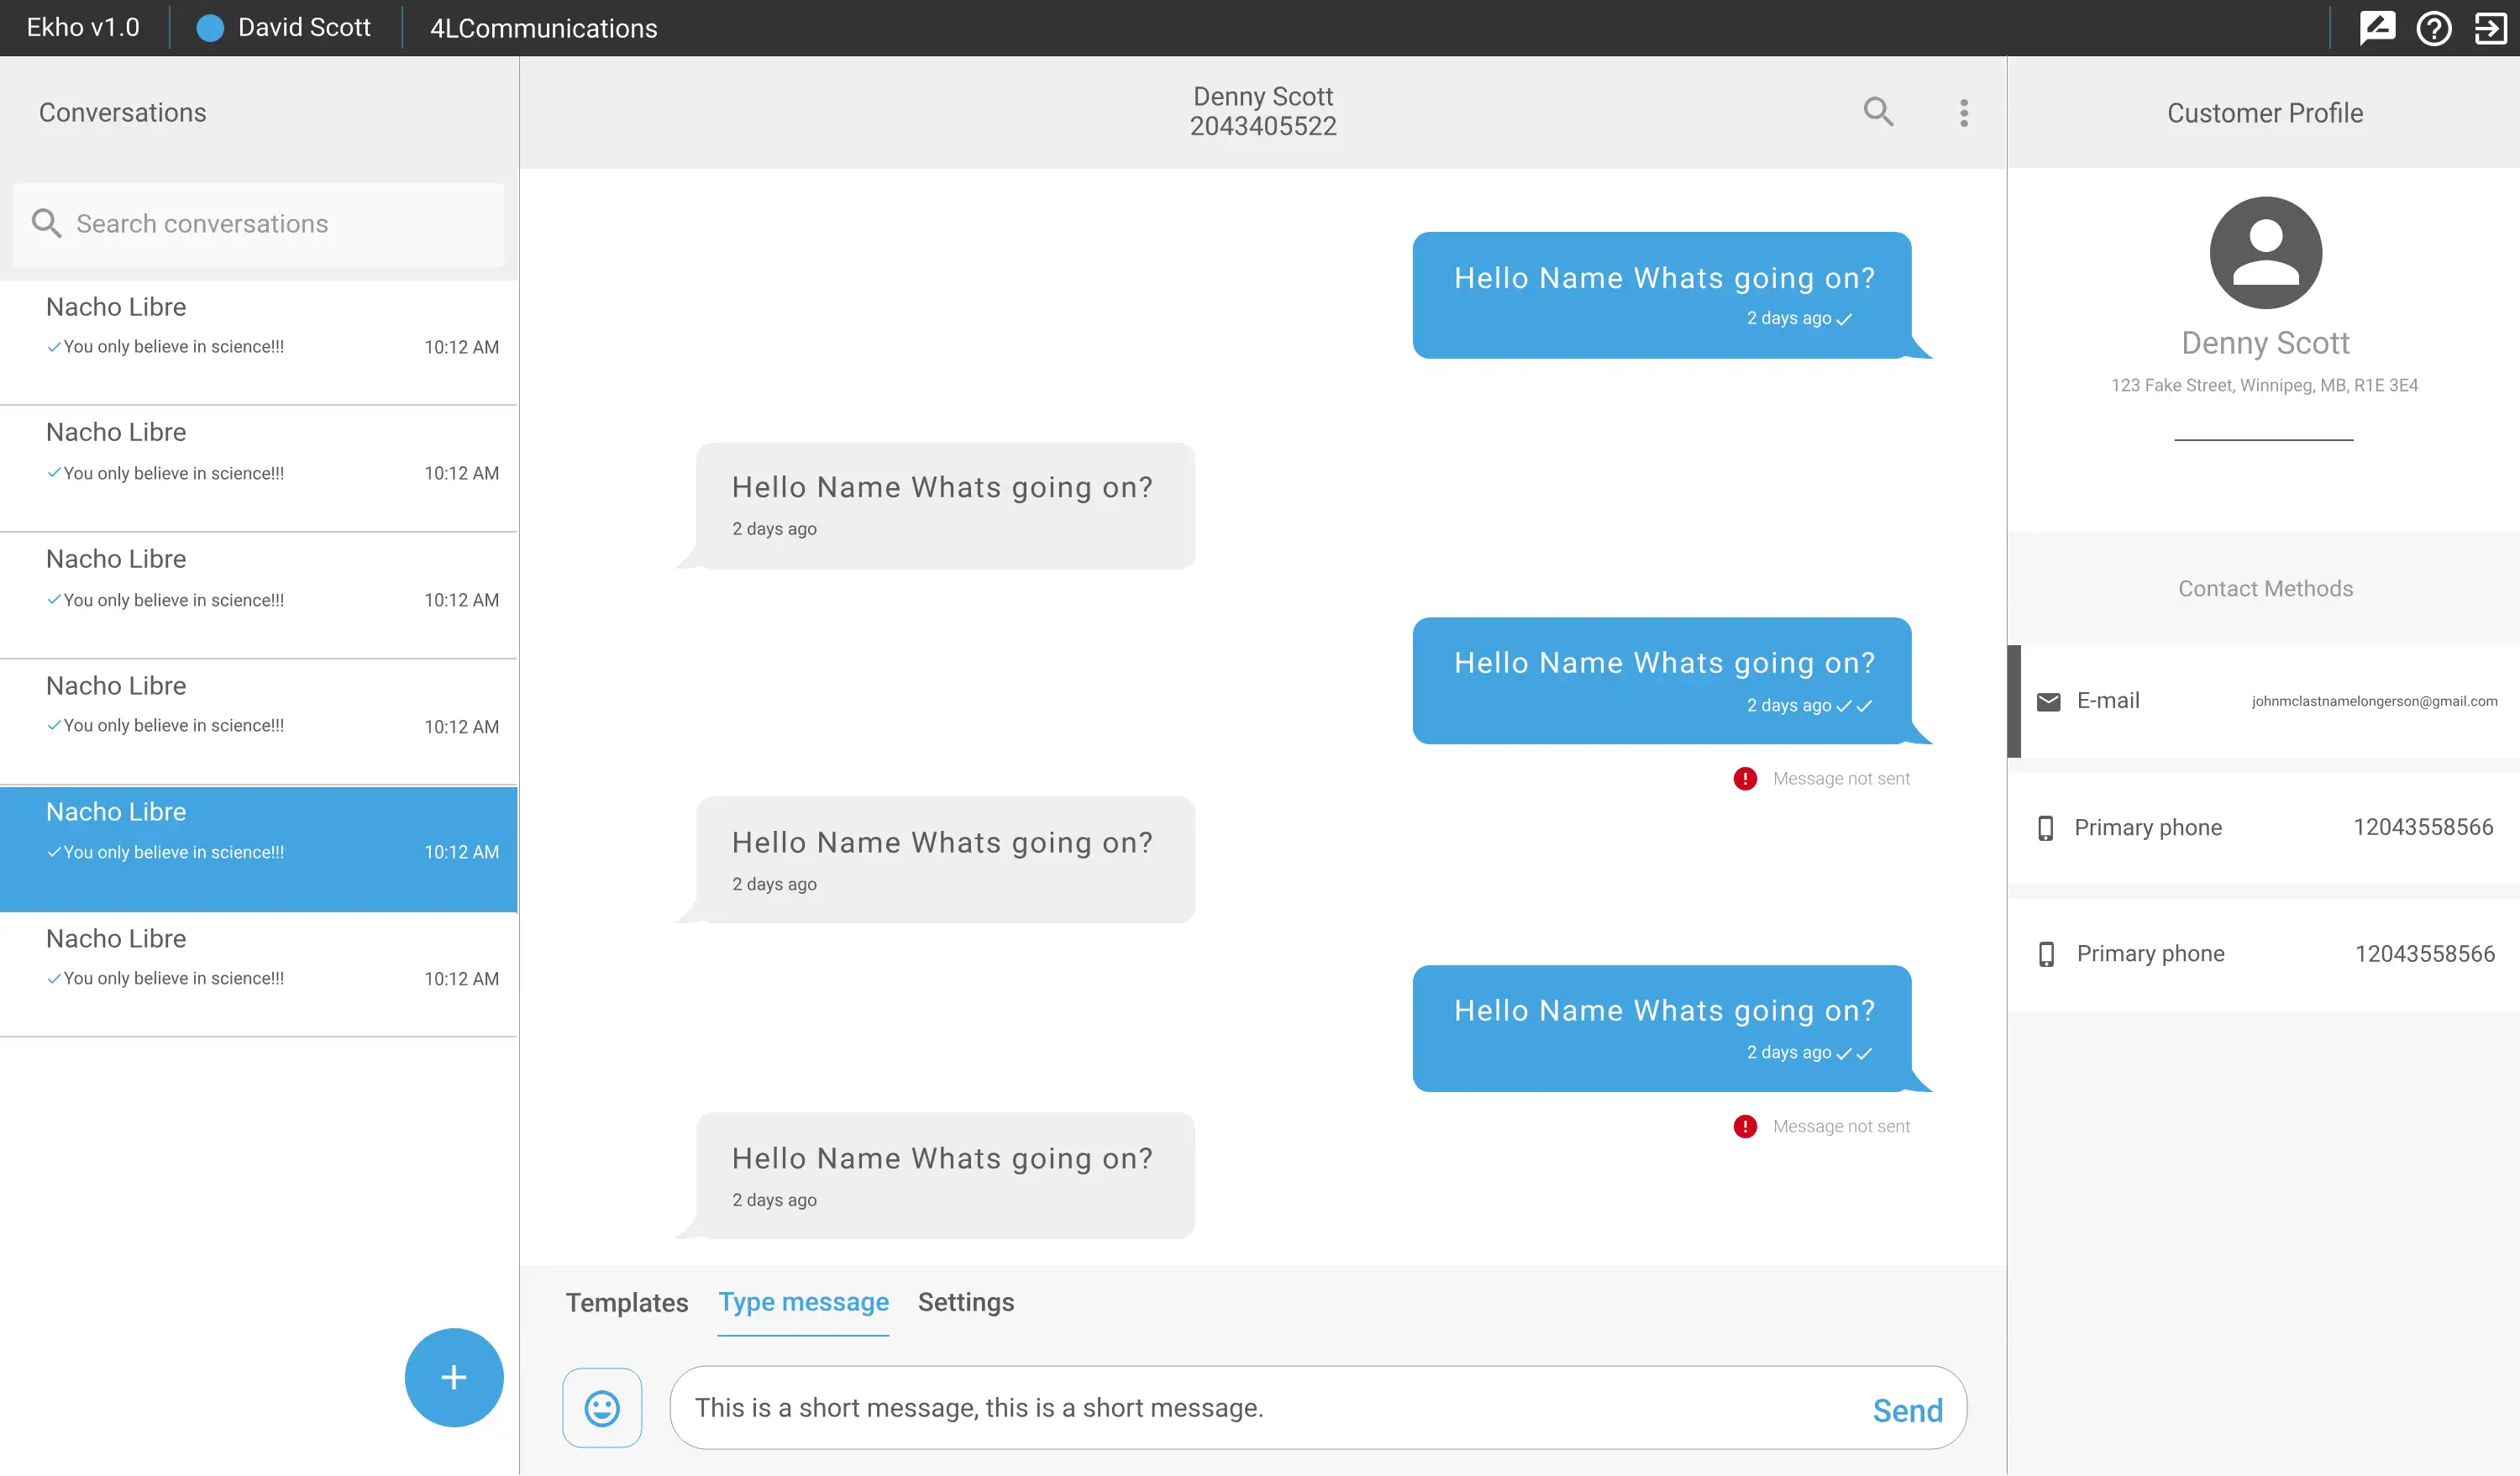This screenshot has height=1476, width=2520.
Task: Search within the Denny Scott chat
Action: 1878,112
